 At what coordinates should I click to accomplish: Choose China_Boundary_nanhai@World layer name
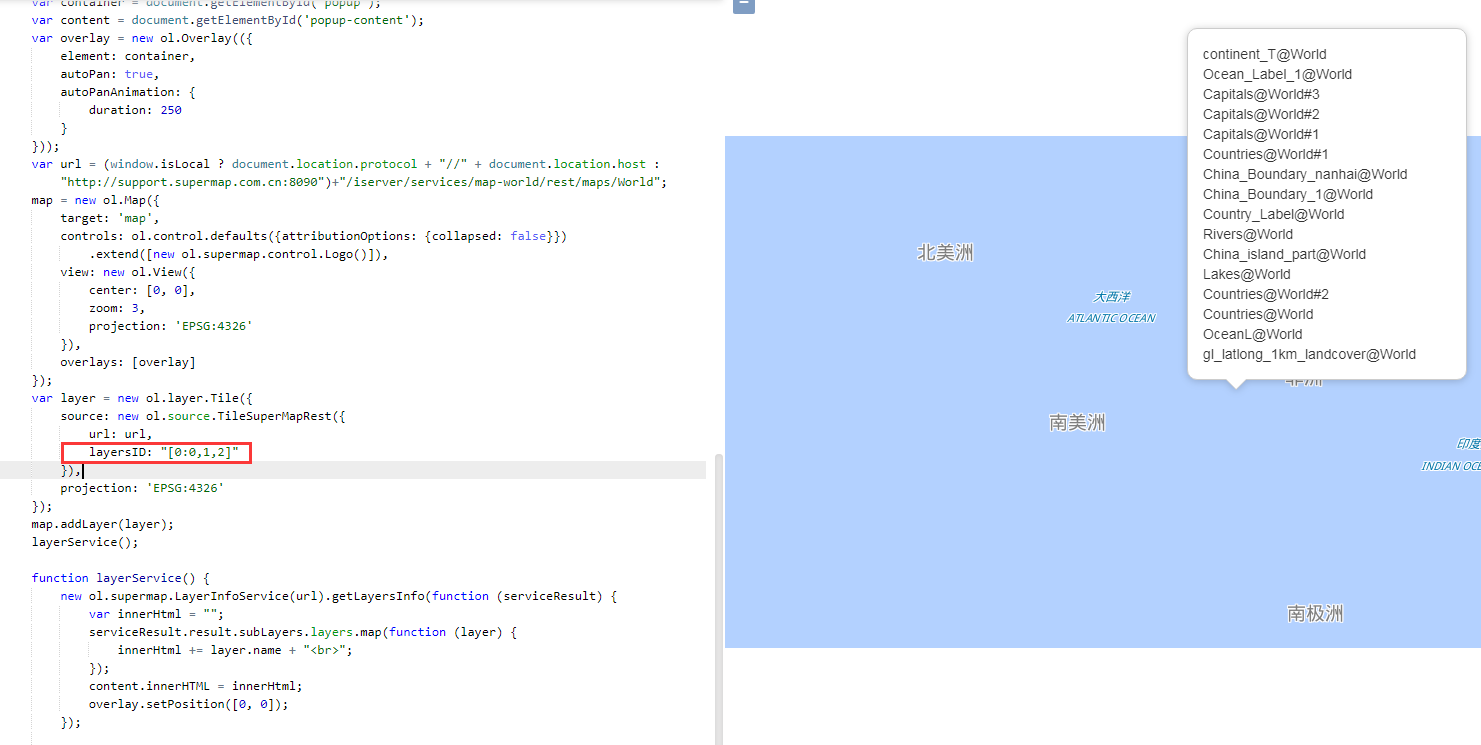[1304, 174]
